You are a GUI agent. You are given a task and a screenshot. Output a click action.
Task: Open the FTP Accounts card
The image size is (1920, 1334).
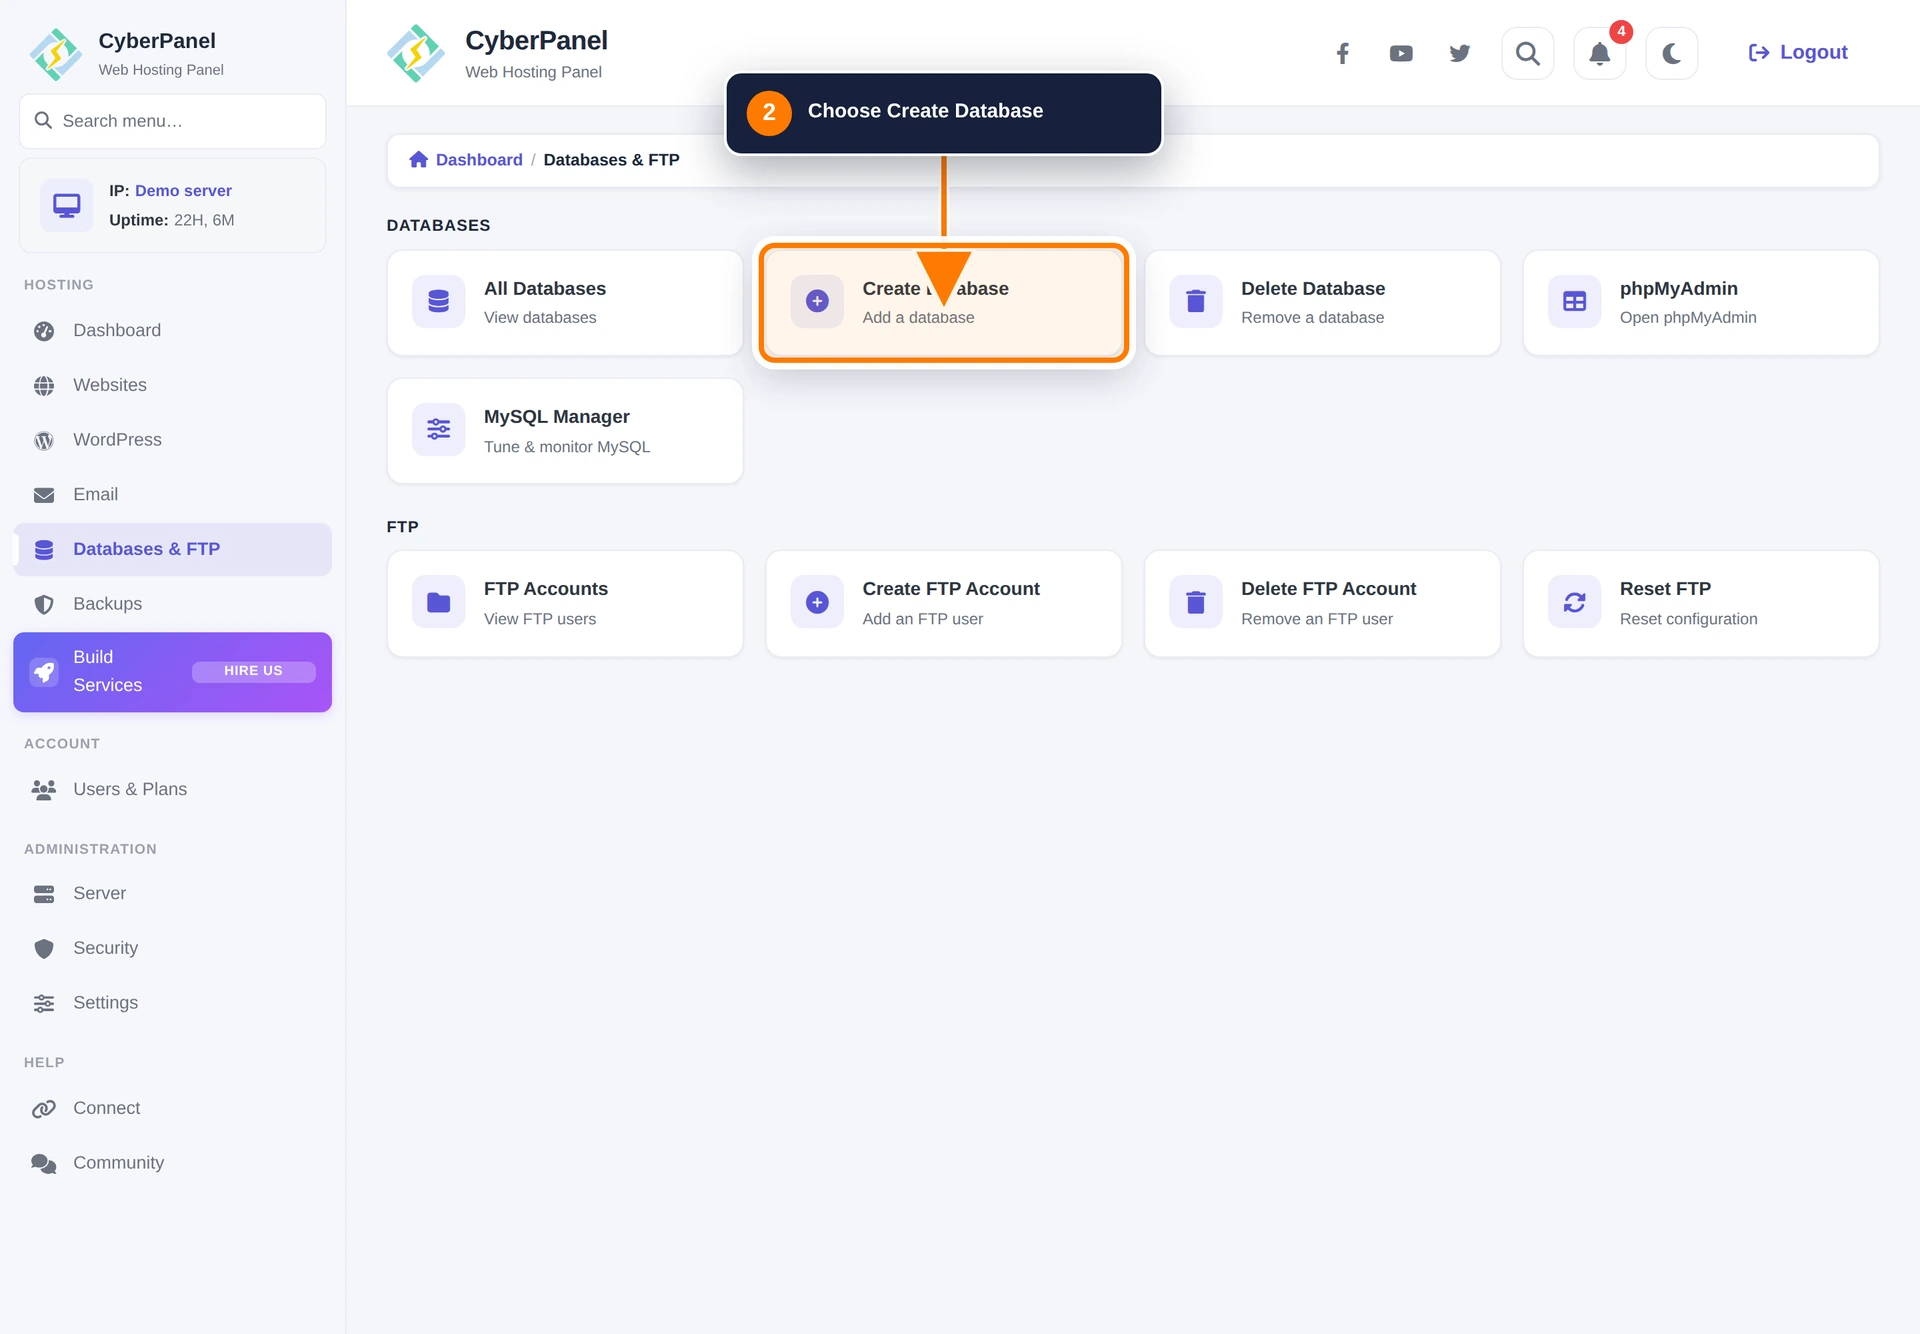(565, 604)
